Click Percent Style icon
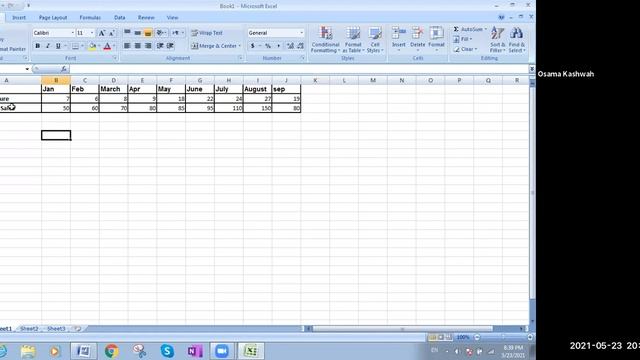Image resolution: width=640 pixels, height=360 pixels. point(268,46)
